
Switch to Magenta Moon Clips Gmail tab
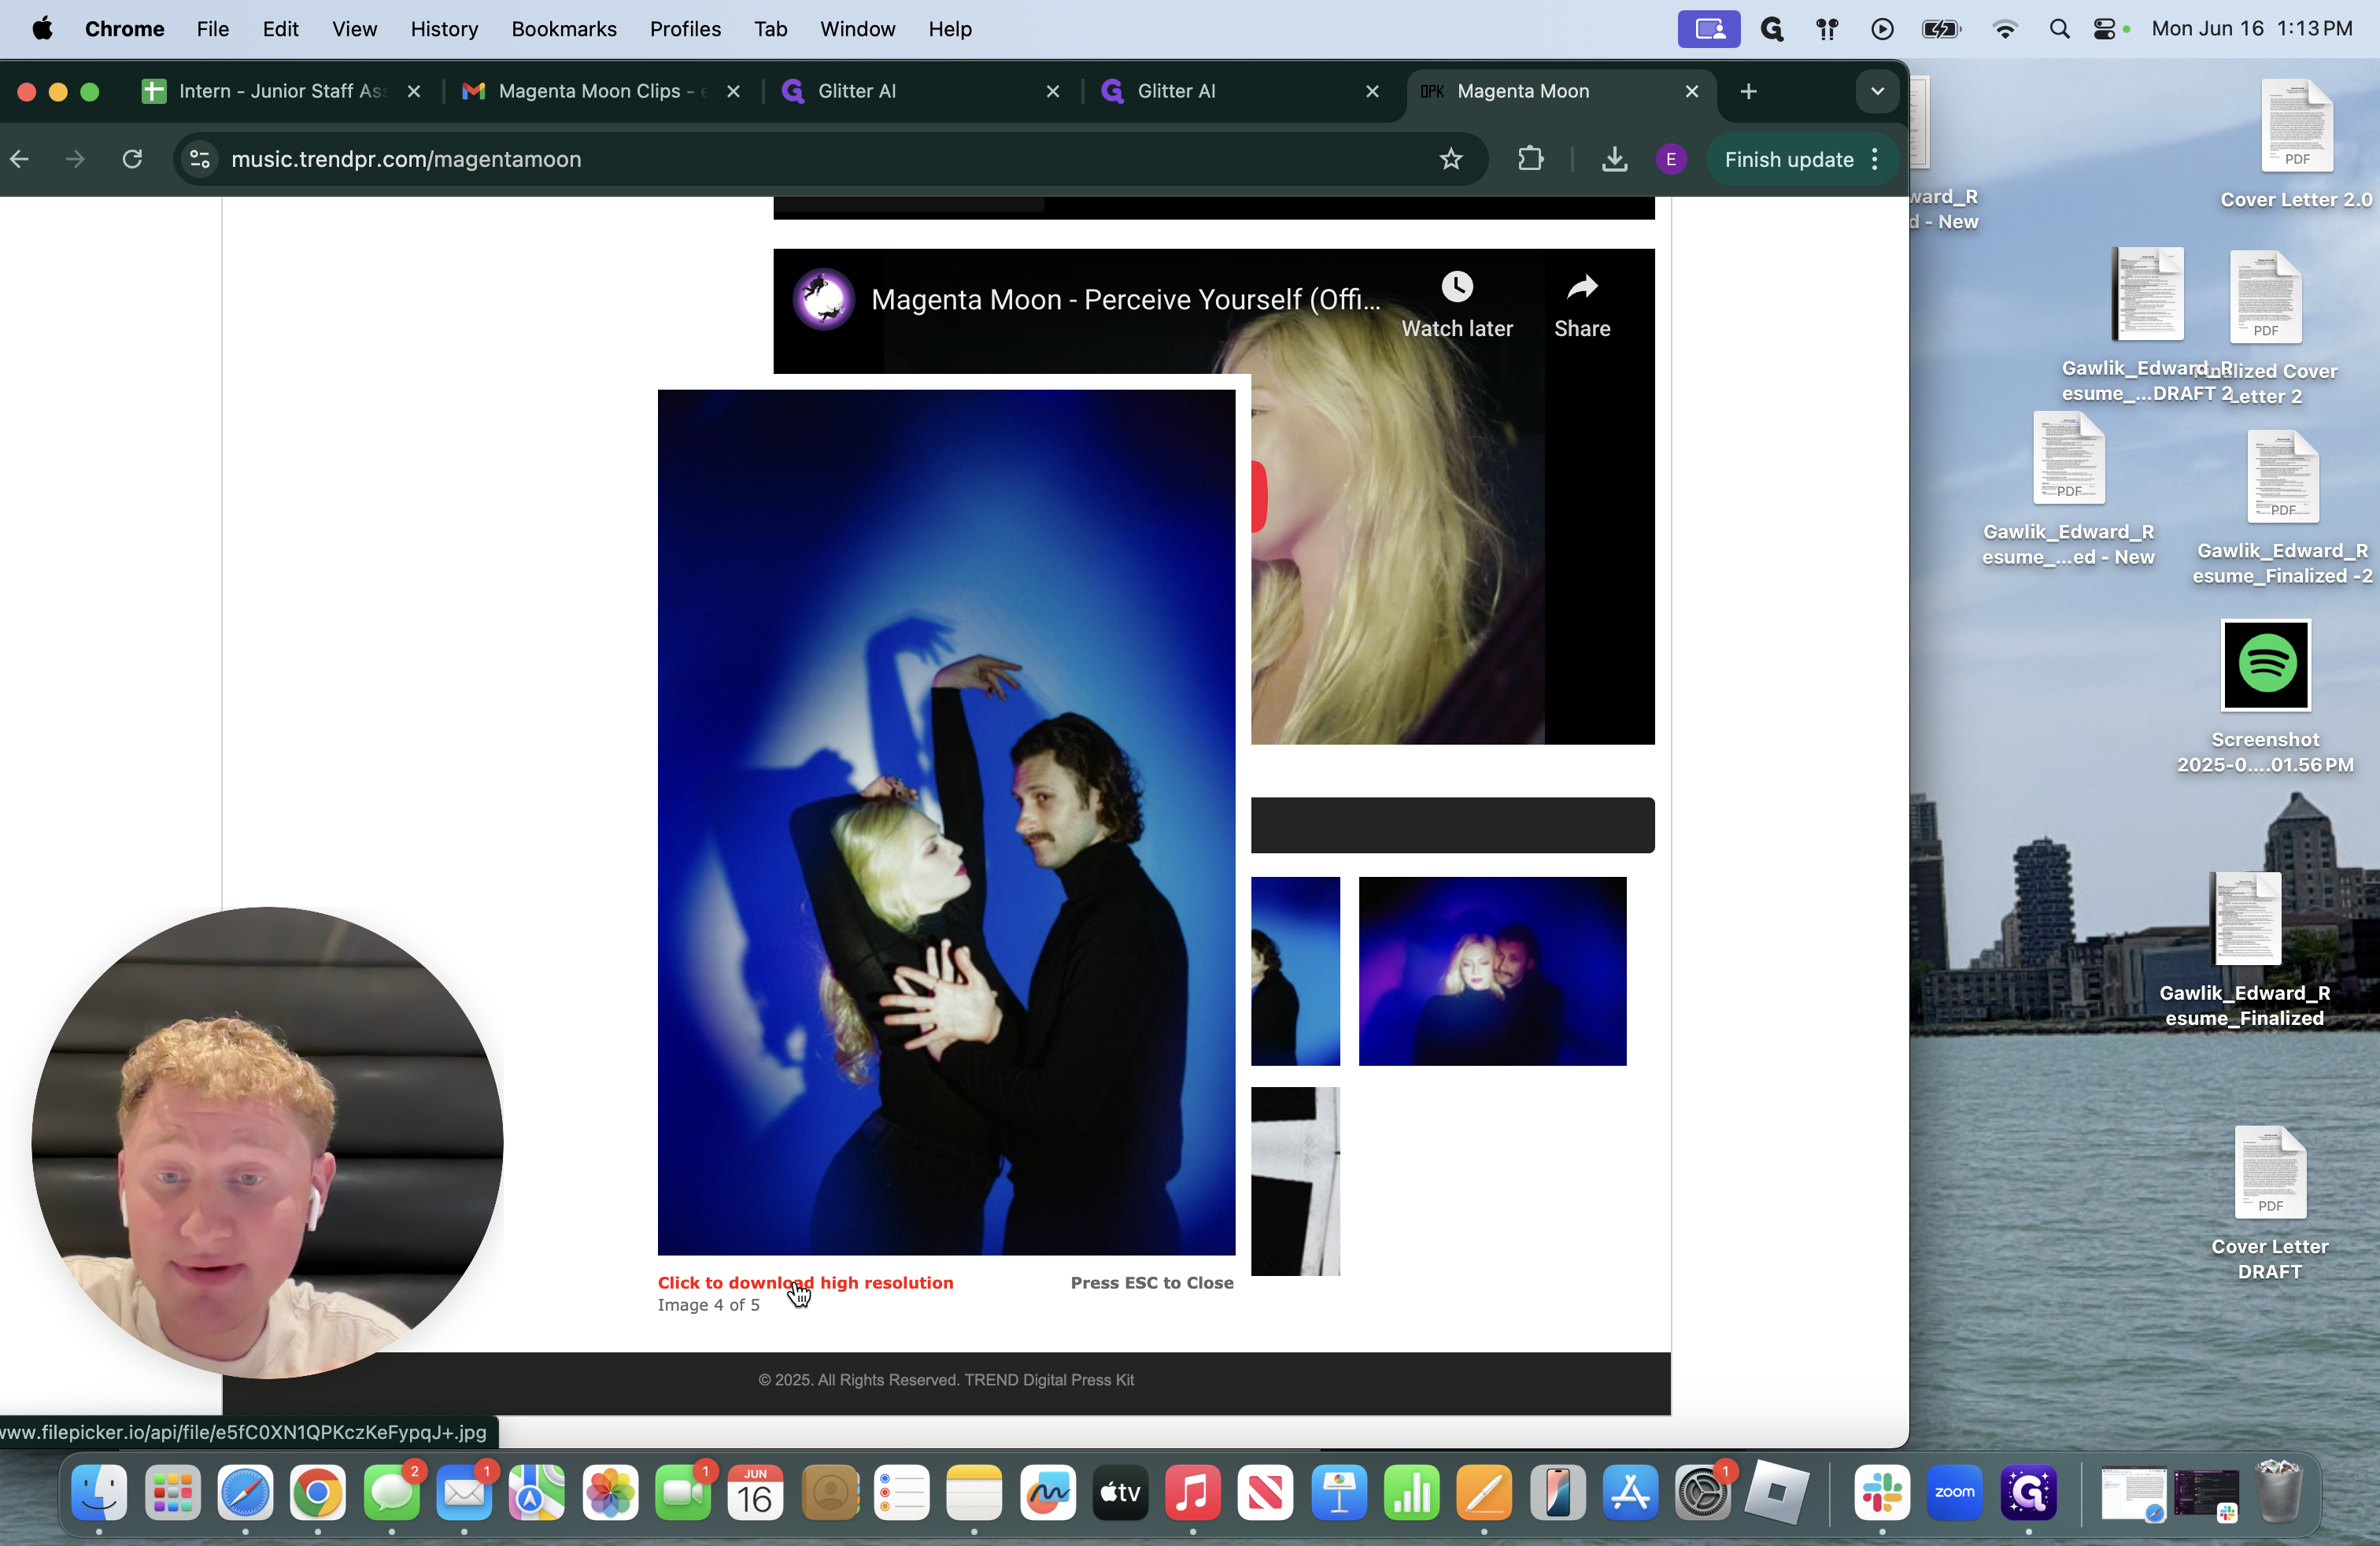[x=601, y=91]
